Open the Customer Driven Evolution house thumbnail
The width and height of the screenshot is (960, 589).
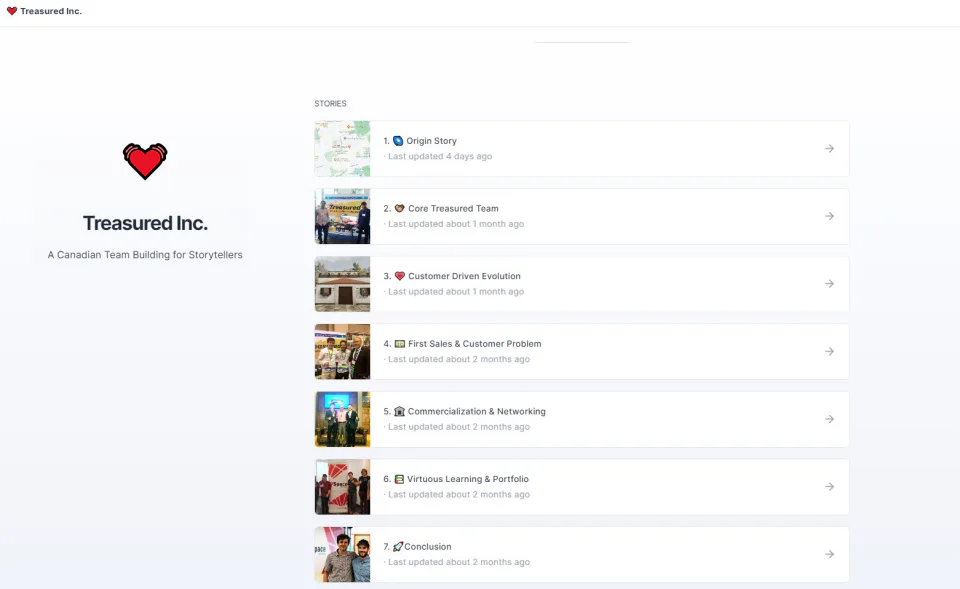click(342, 284)
